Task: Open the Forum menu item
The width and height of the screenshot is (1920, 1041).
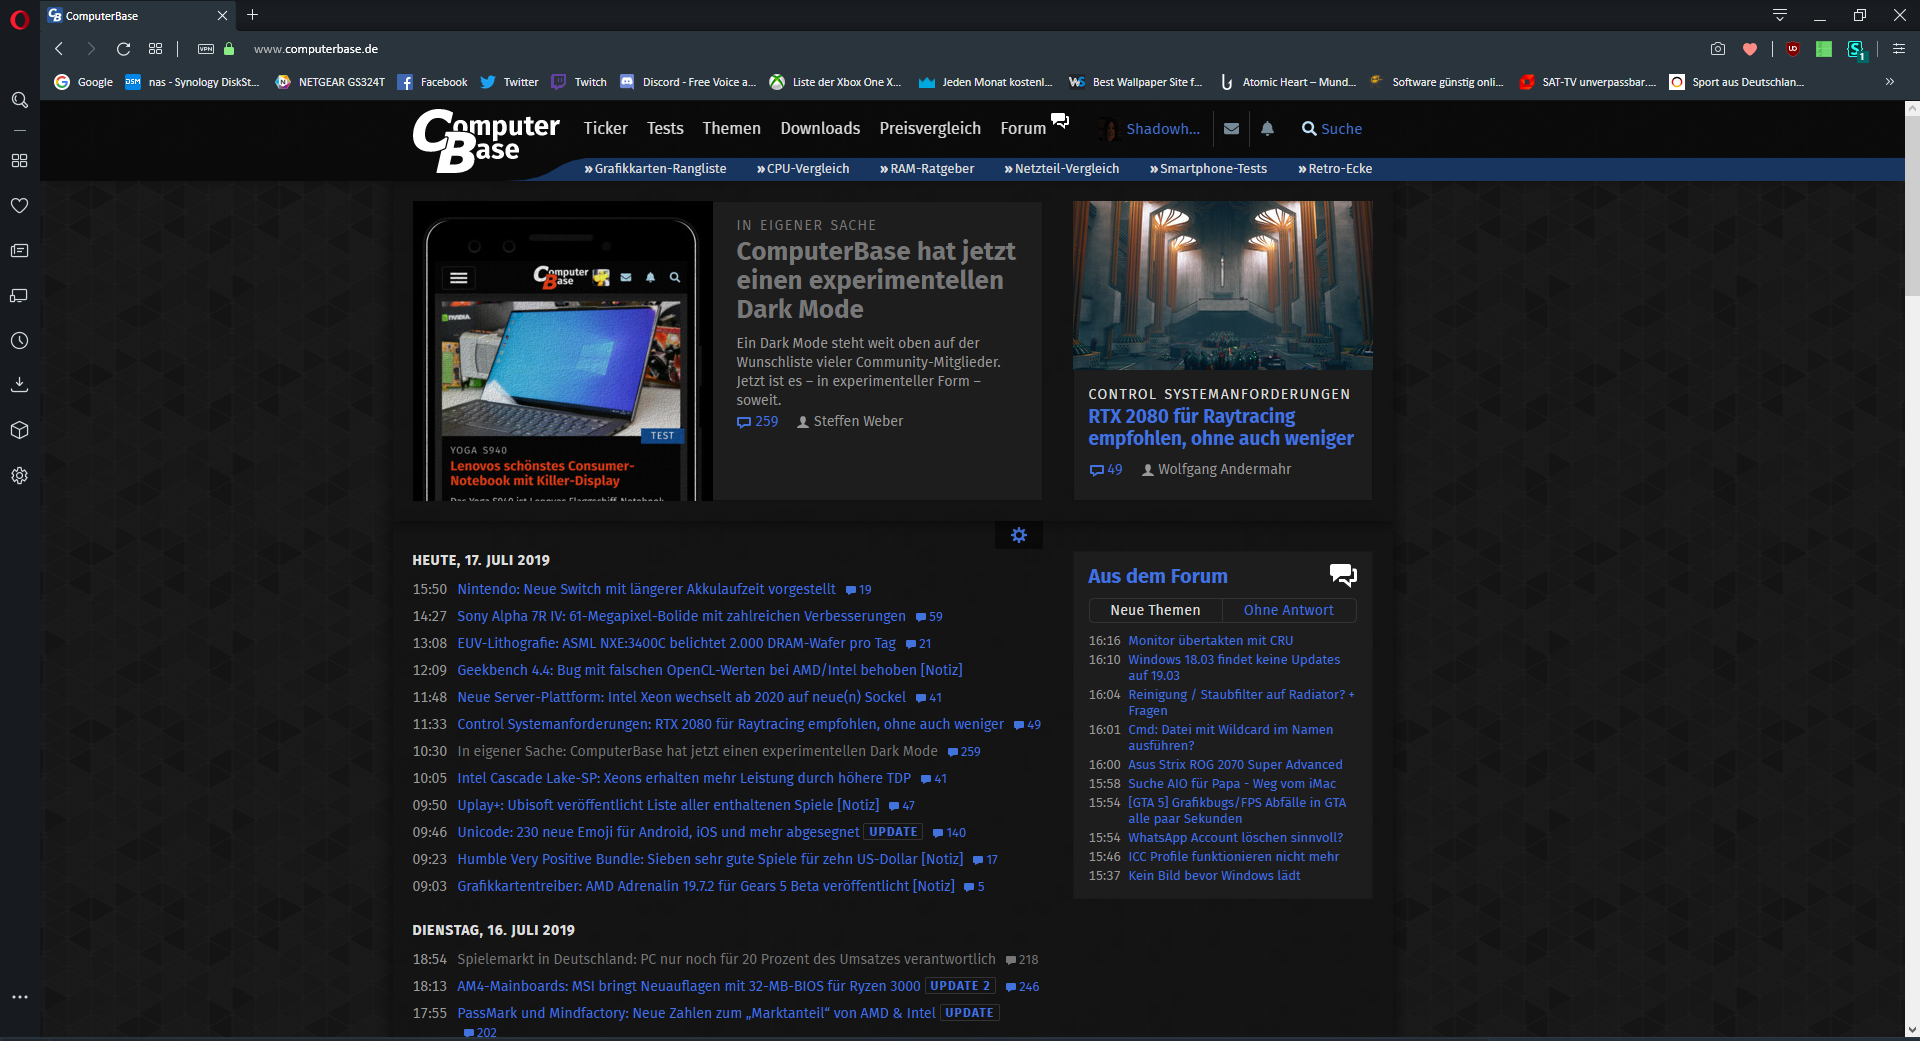Action: [1023, 128]
